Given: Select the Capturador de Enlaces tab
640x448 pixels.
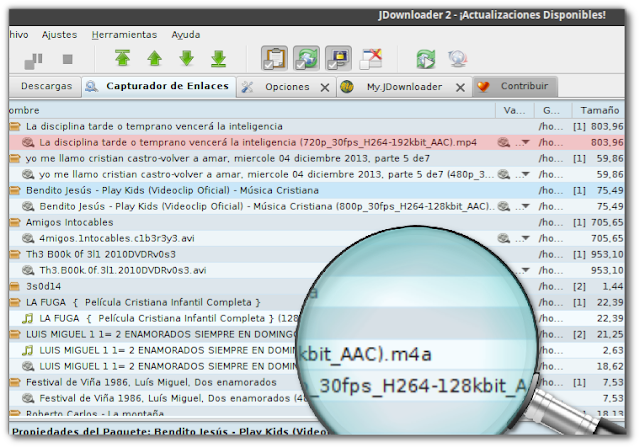Looking at the screenshot, I should point(159,86).
